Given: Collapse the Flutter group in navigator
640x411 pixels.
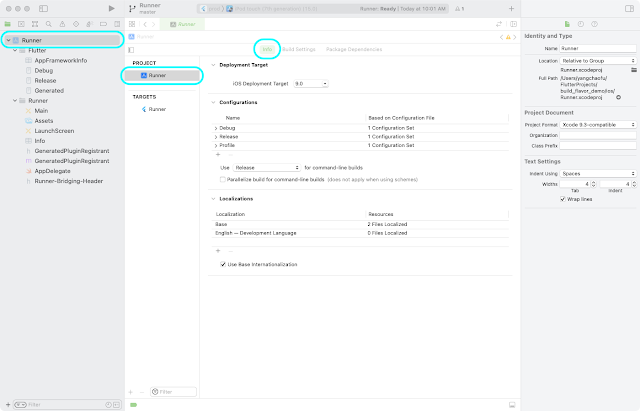Looking at the screenshot, I should [x=15, y=50].
